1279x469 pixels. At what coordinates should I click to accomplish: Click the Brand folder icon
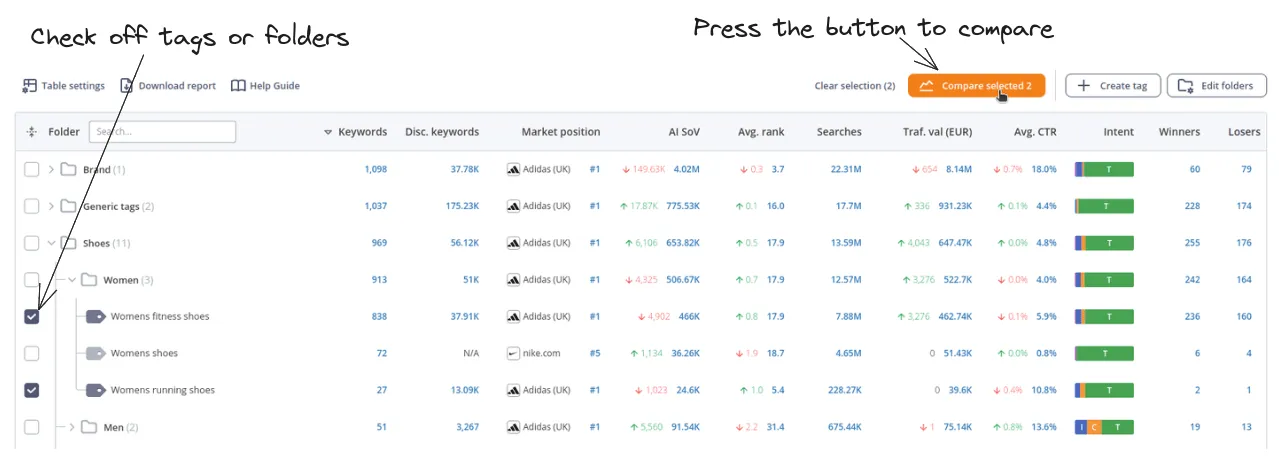click(x=68, y=170)
